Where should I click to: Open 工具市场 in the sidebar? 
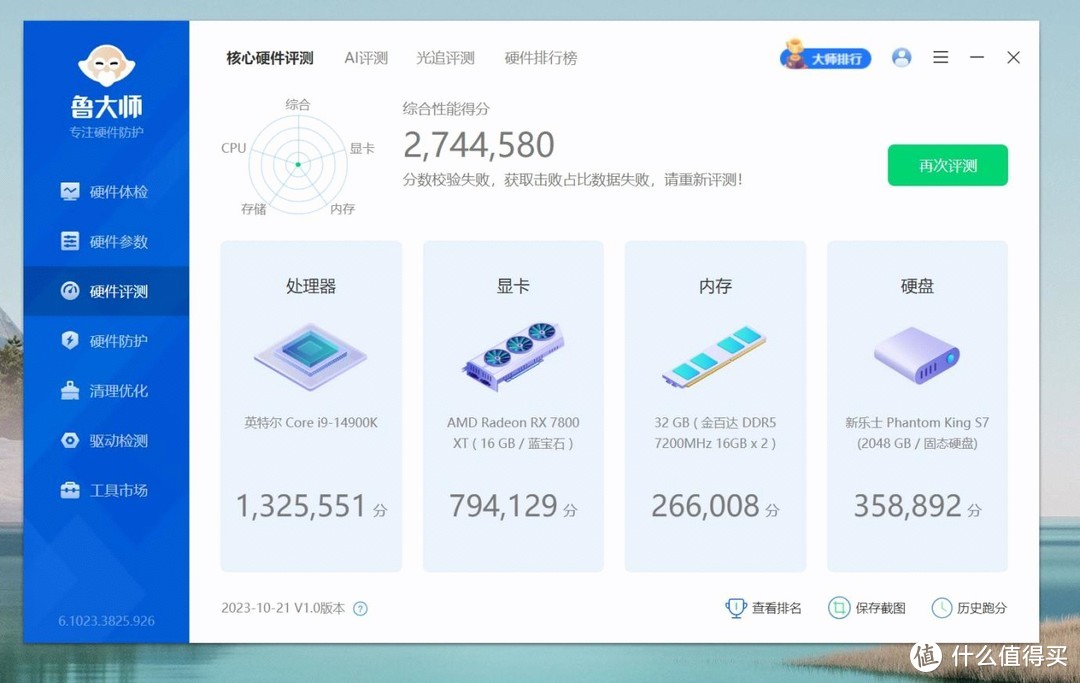click(106, 490)
